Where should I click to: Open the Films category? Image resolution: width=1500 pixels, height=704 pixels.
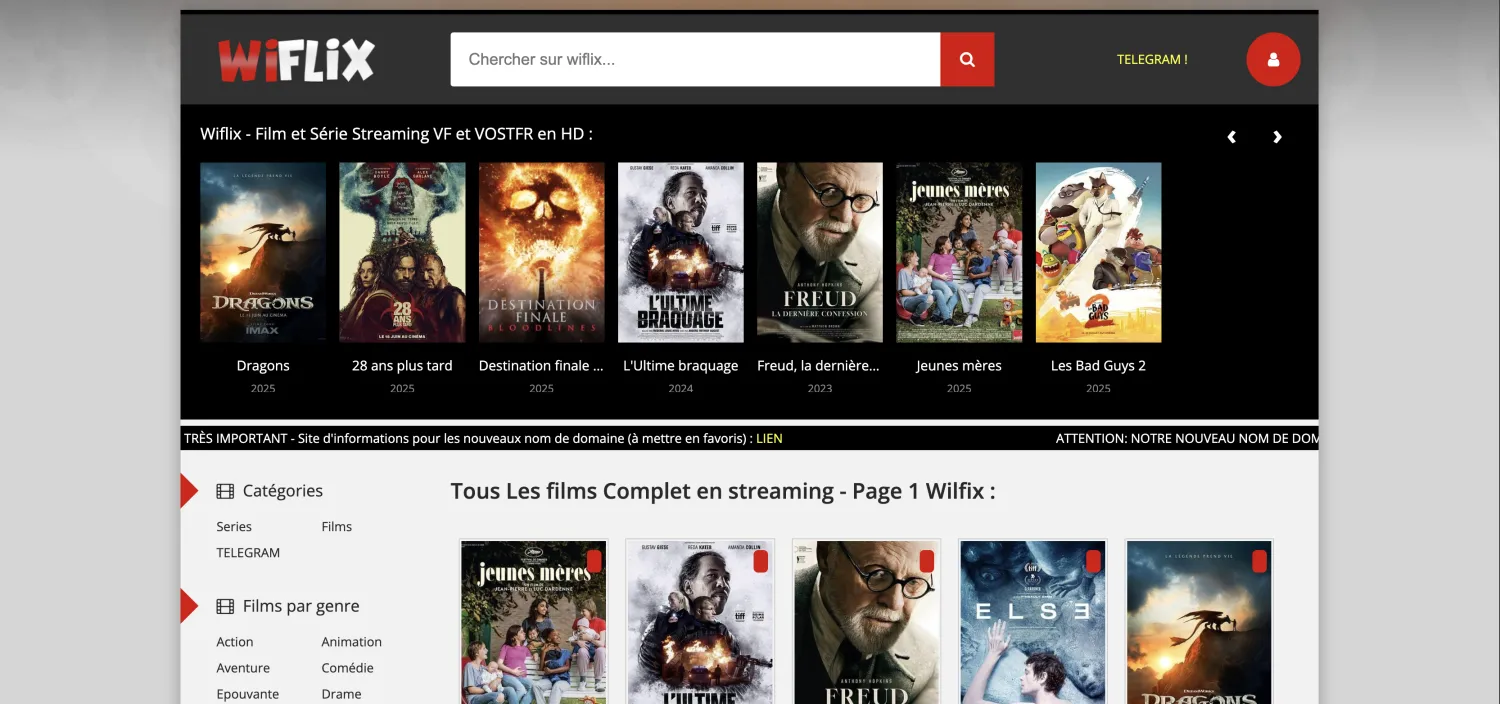point(337,527)
